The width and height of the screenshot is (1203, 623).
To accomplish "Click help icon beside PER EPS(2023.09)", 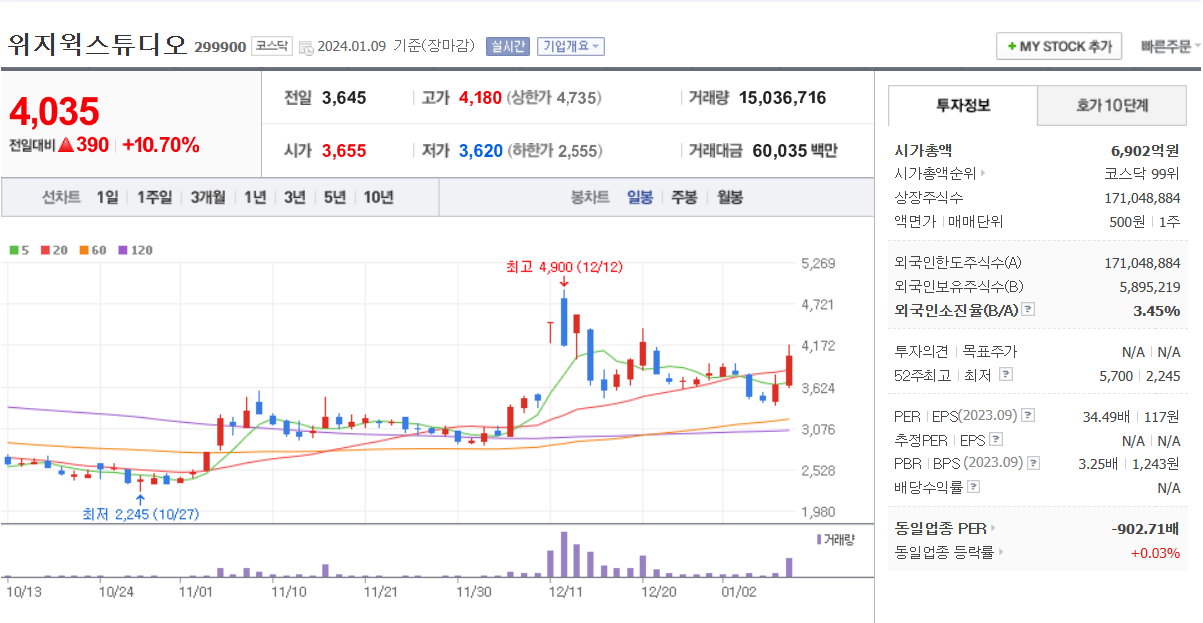I will tap(1028, 416).
